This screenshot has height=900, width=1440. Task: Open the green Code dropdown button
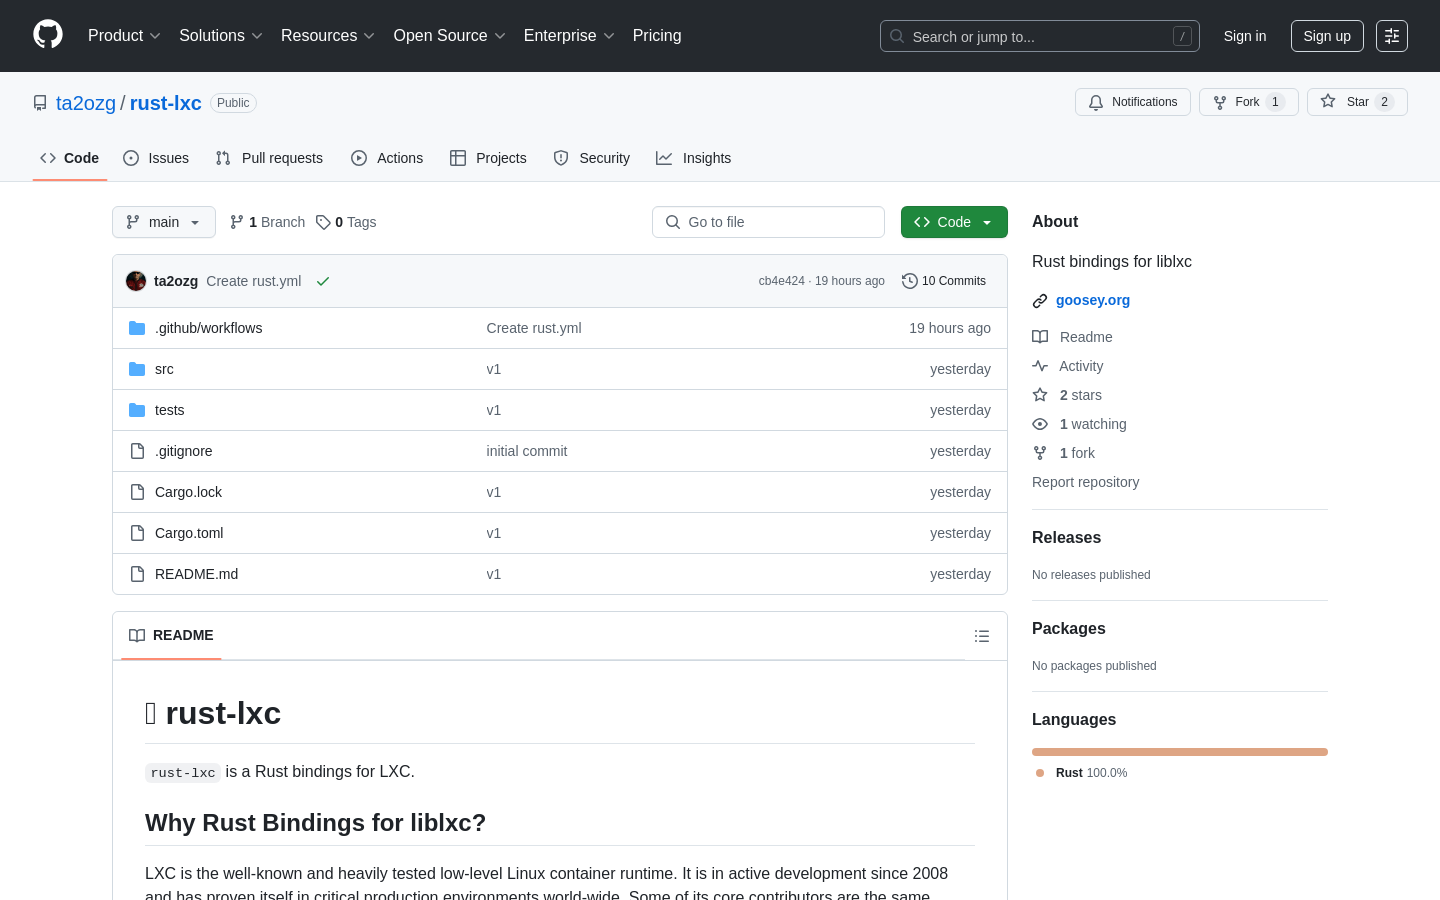pos(954,222)
